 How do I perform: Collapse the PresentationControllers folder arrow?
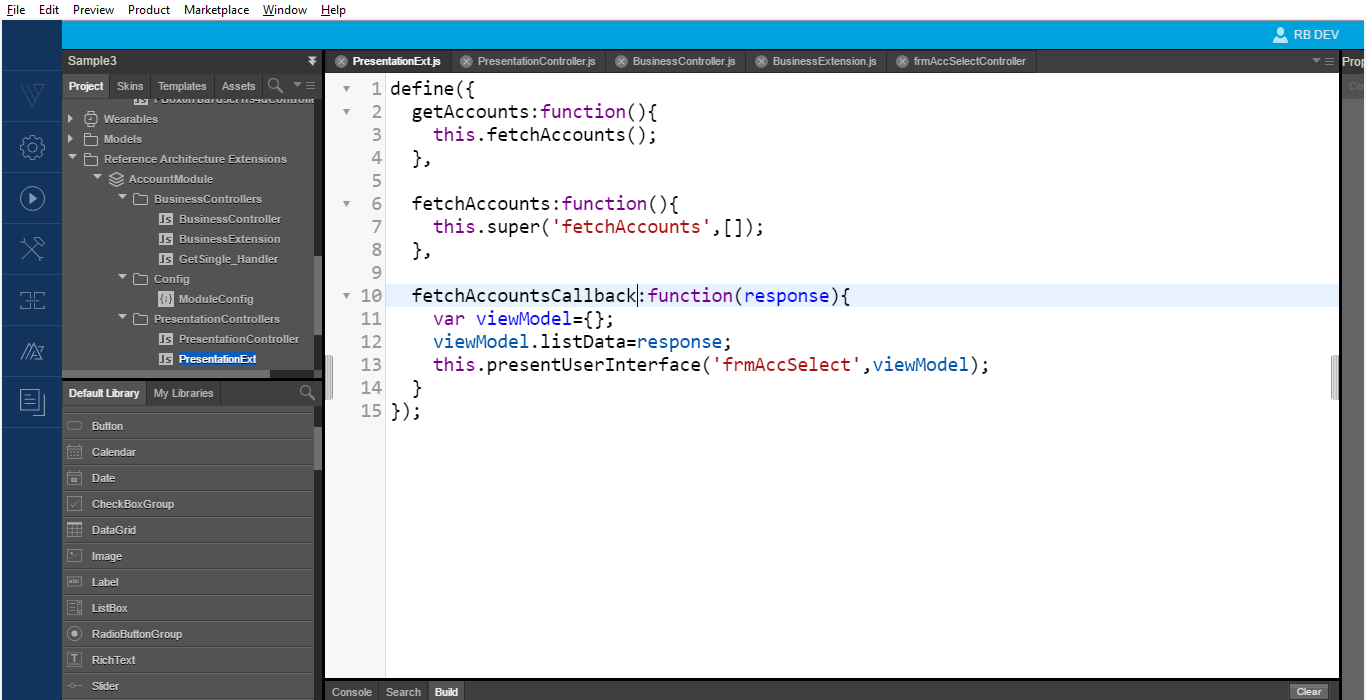[x=122, y=318]
